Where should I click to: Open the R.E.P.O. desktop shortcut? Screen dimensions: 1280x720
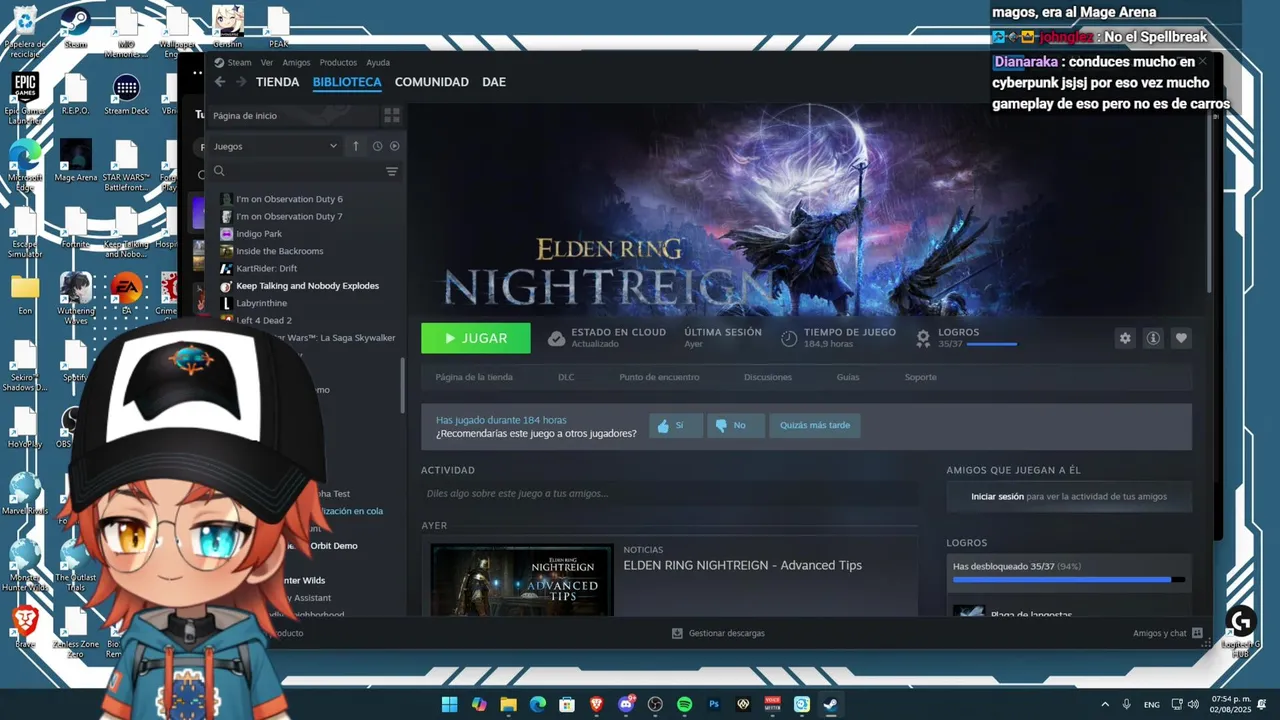click(x=76, y=94)
